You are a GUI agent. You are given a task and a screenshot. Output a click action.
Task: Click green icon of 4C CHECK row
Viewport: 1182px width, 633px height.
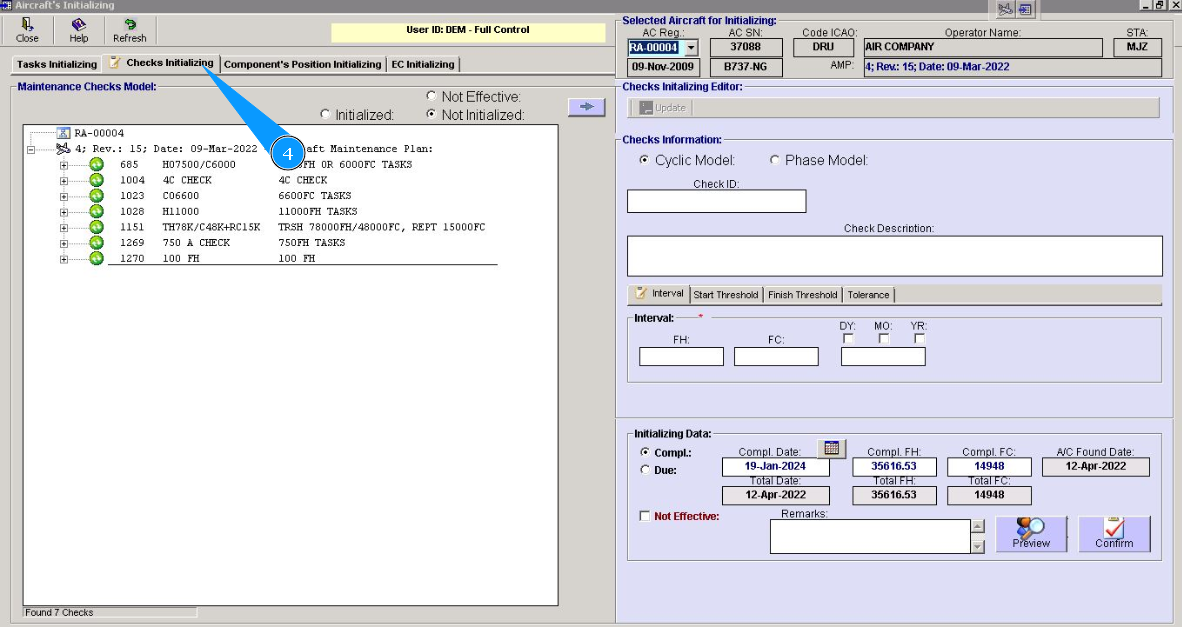[97, 180]
